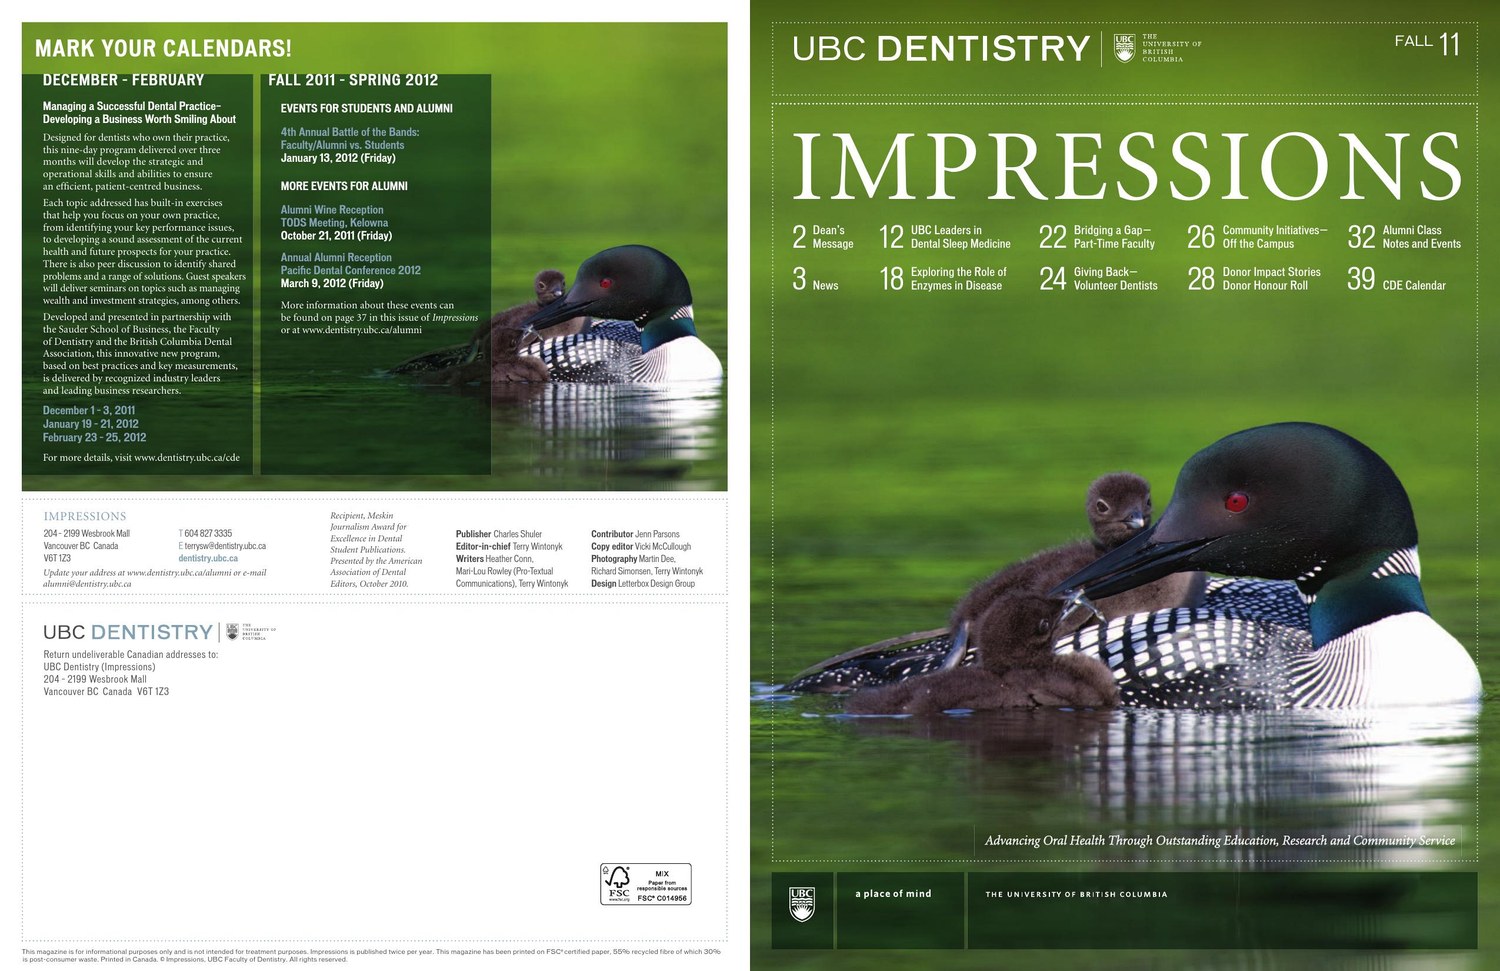
Task: Click 'Publisher Charles Shuler' credit
Action: tap(499, 534)
